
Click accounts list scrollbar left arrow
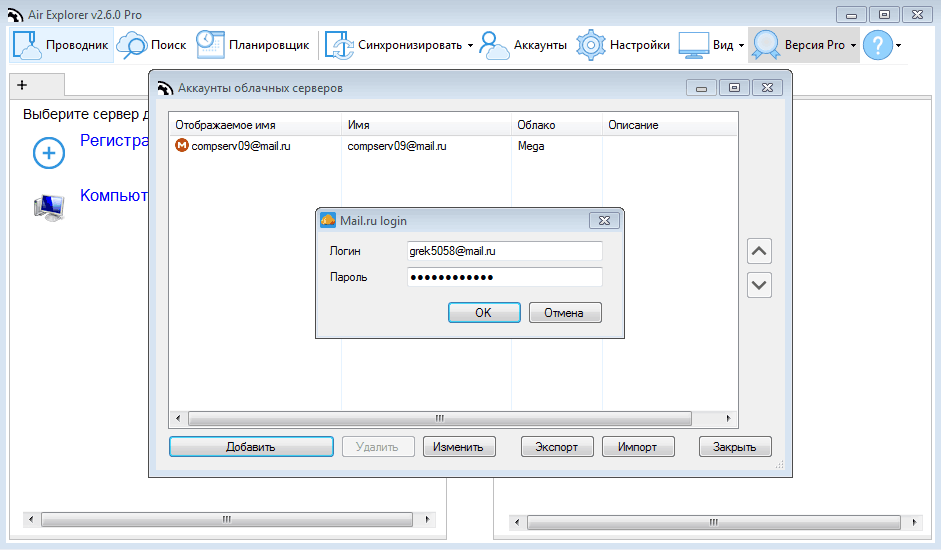coord(178,418)
